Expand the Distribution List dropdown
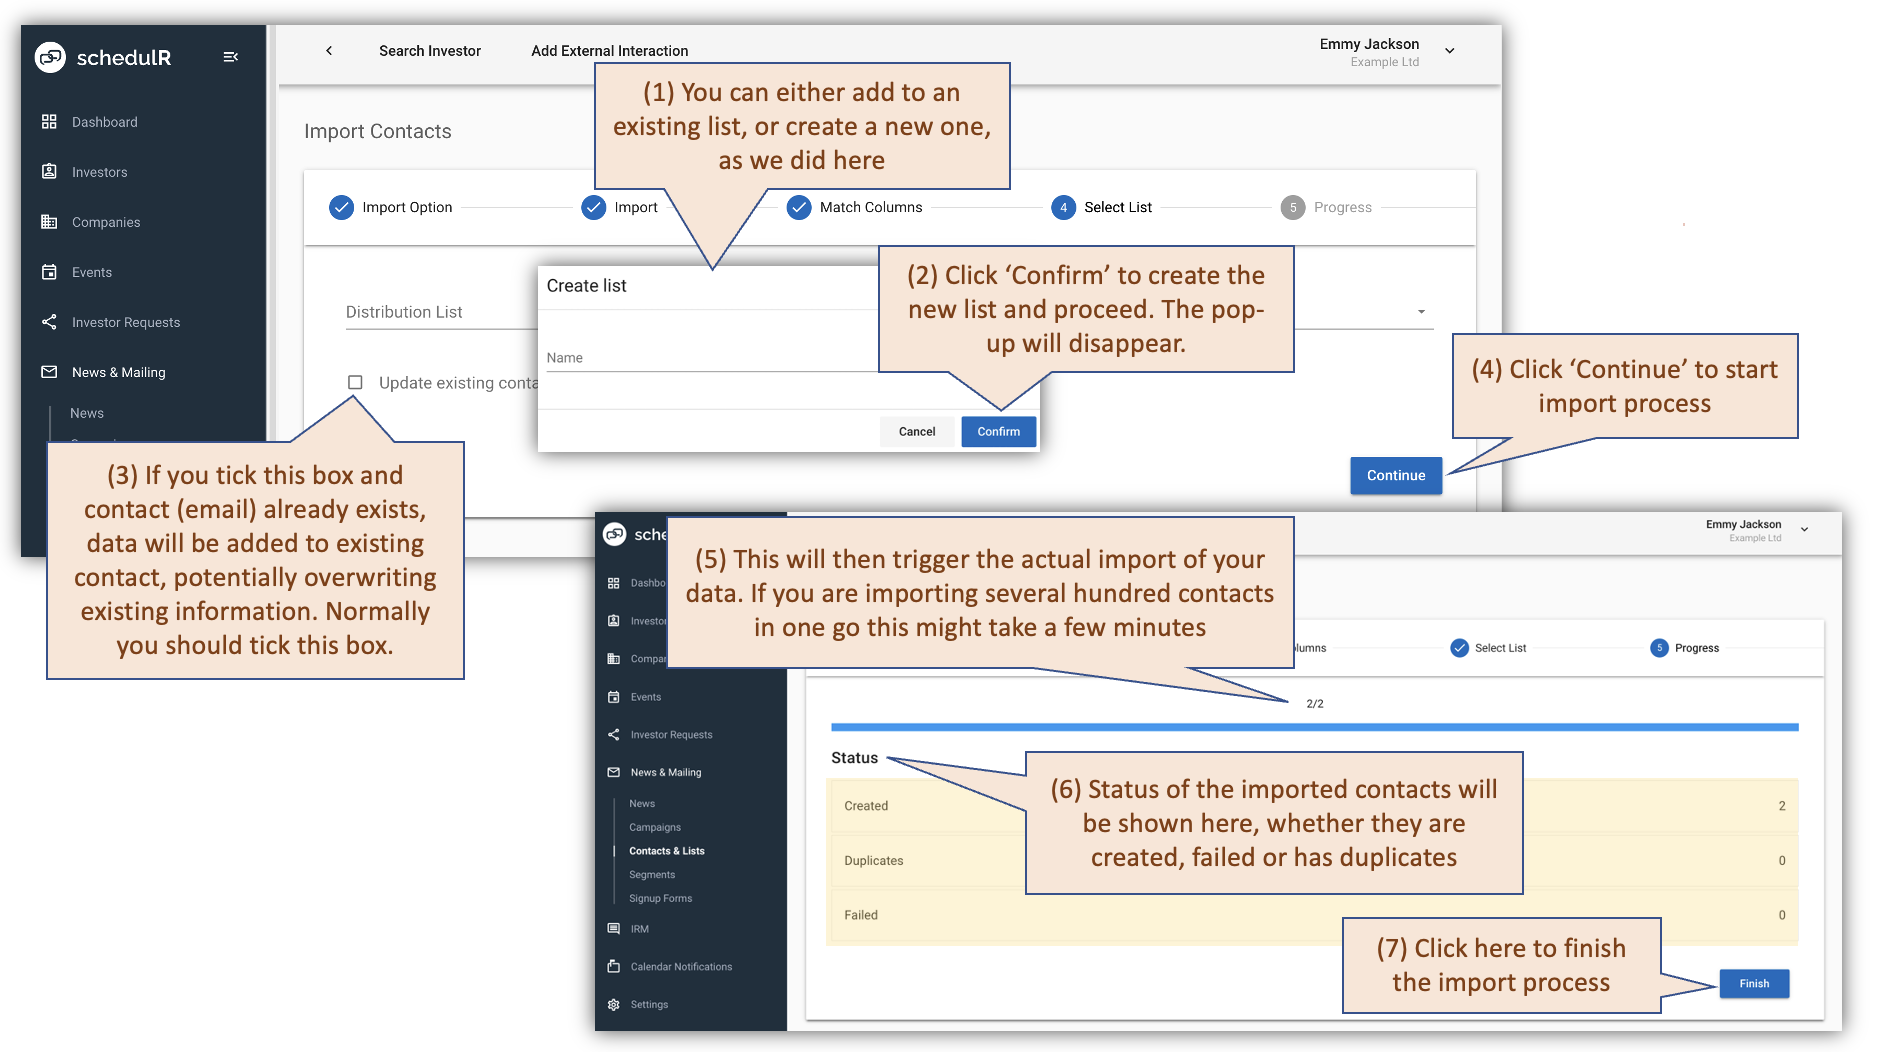The height and width of the screenshot is (1052, 1880). pos(1421,311)
